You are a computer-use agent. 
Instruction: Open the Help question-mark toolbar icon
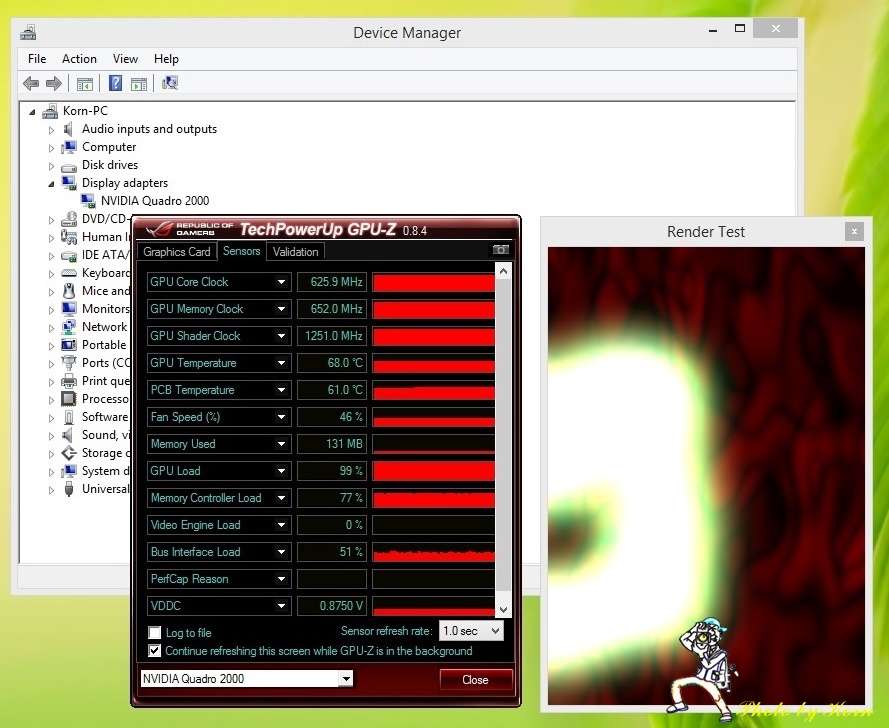tap(115, 83)
